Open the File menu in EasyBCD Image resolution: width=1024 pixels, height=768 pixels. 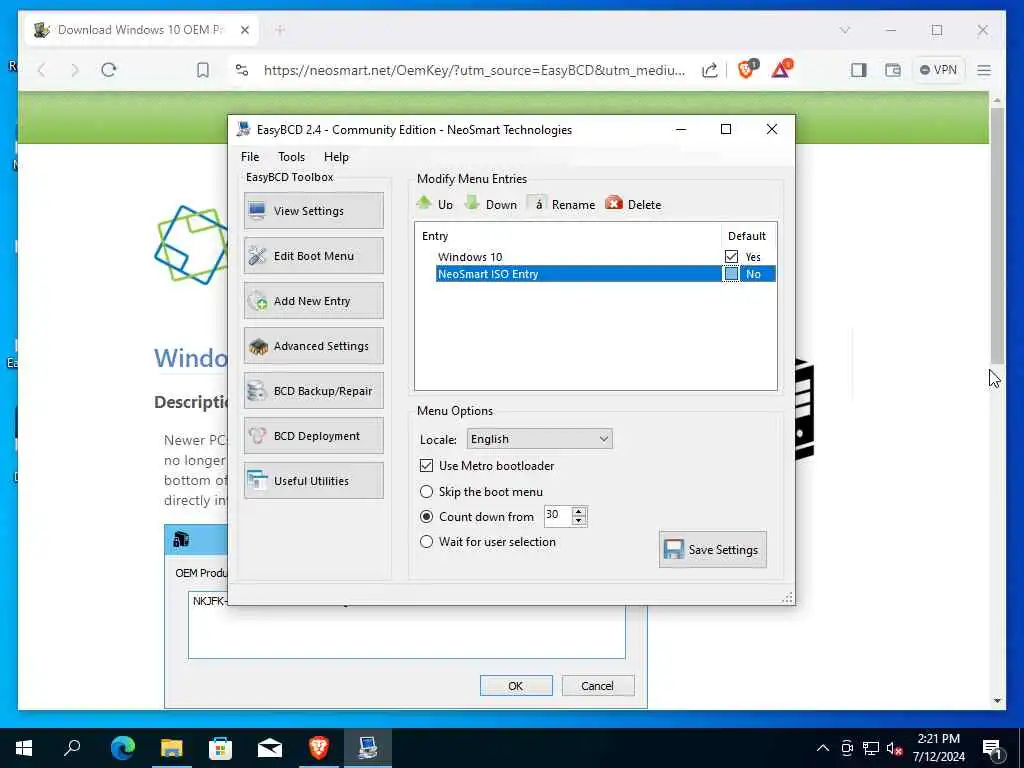coord(249,157)
